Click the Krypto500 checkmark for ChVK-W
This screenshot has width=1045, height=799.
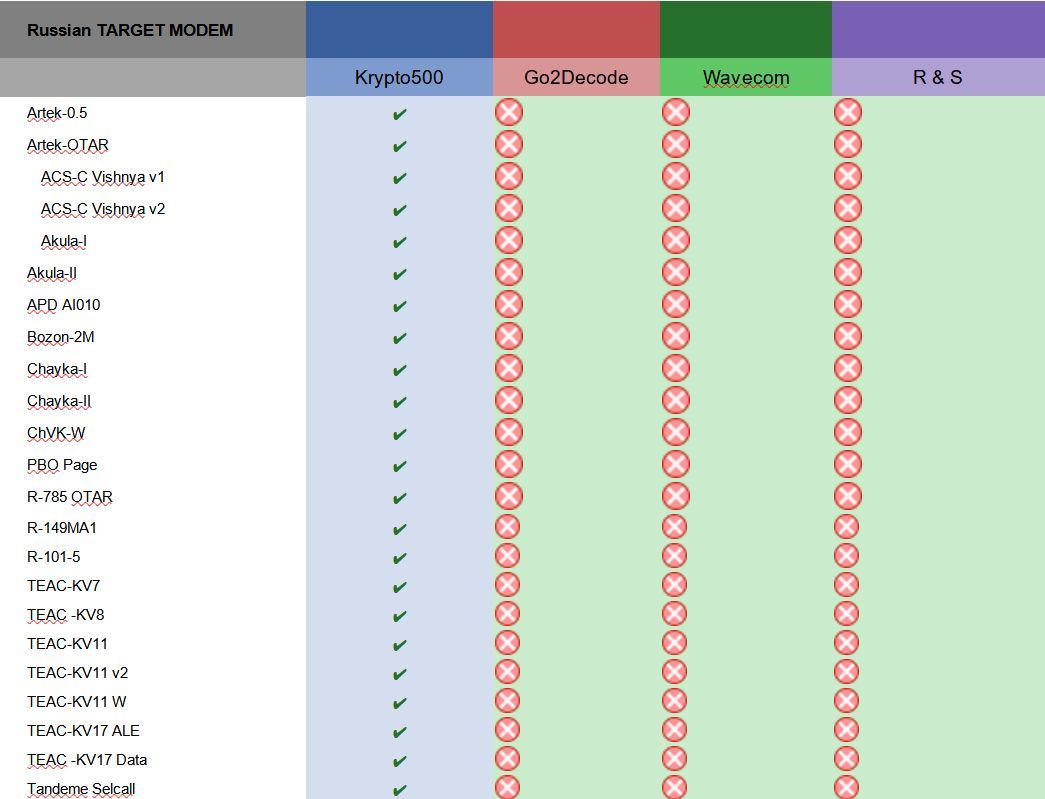coord(399,434)
